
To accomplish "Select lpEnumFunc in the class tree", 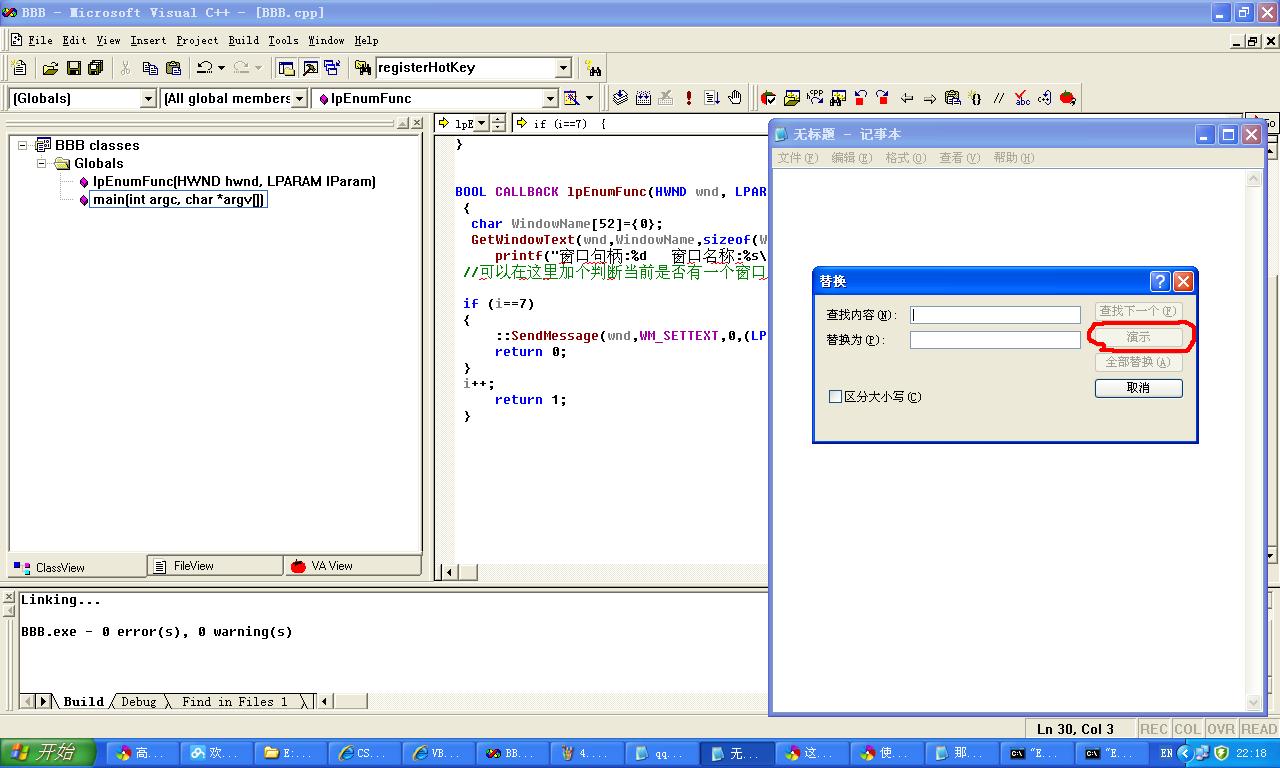I will point(234,181).
